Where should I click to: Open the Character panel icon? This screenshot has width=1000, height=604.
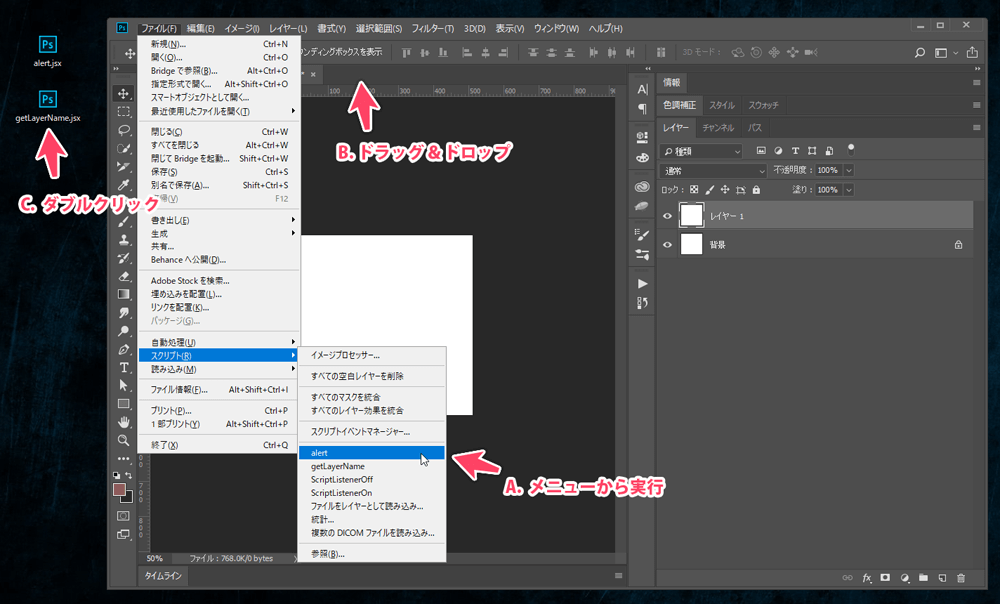(x=642, y=89)
